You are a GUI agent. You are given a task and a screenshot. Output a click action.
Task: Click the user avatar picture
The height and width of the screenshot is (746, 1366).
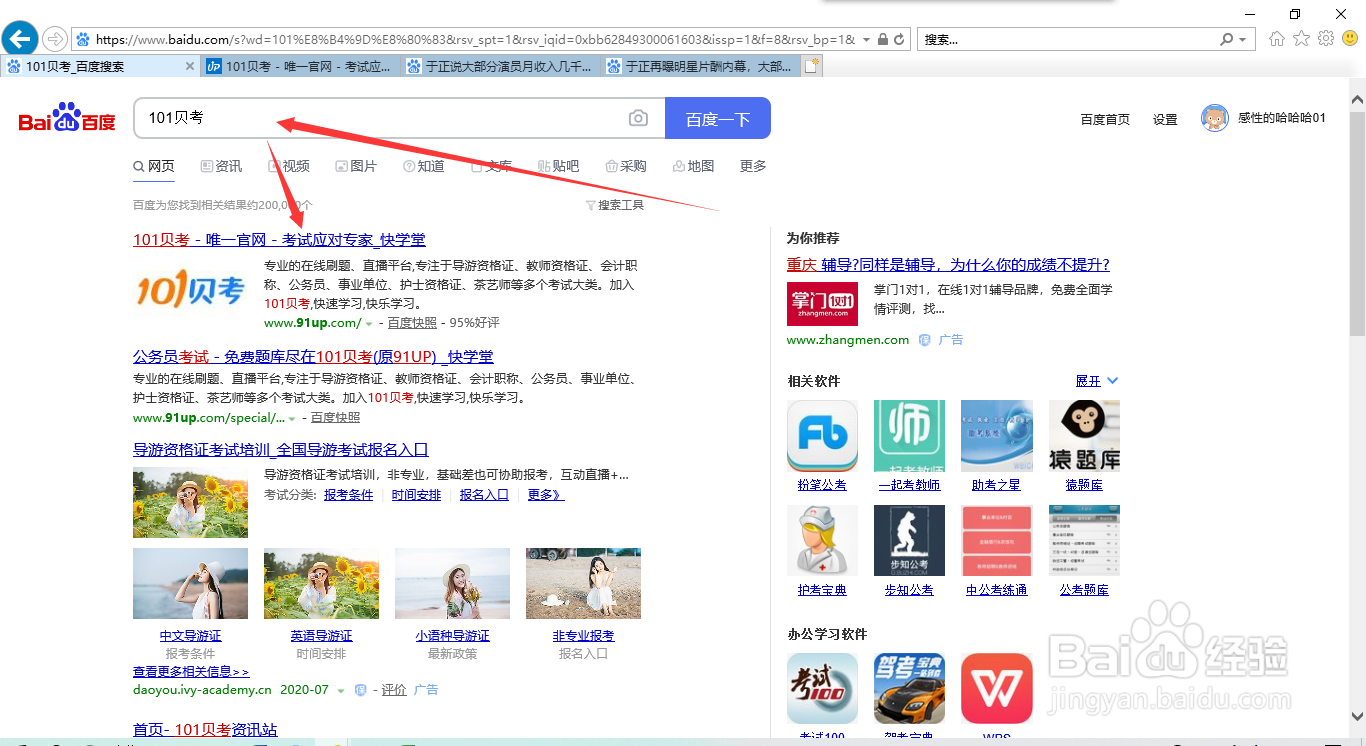click(x=1214, y=118)
